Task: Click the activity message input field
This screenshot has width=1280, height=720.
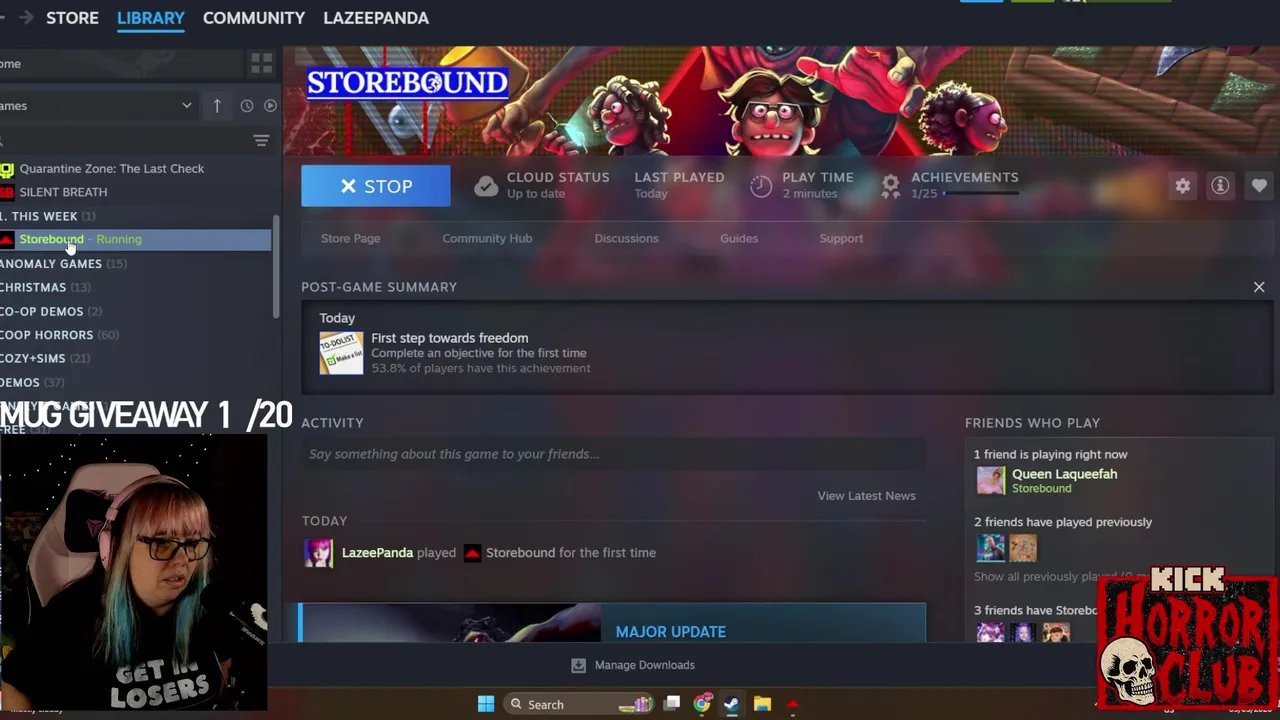Action: coord(613,454)
